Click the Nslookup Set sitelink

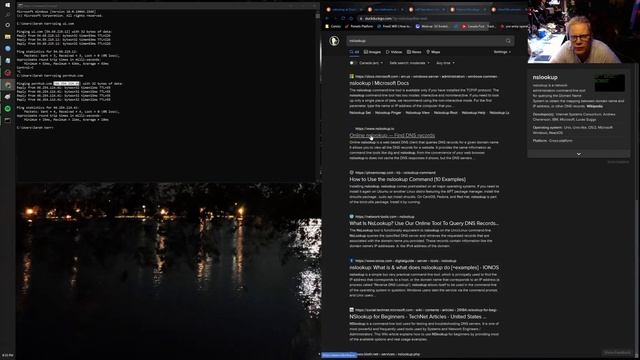click(x=360, y=113)
